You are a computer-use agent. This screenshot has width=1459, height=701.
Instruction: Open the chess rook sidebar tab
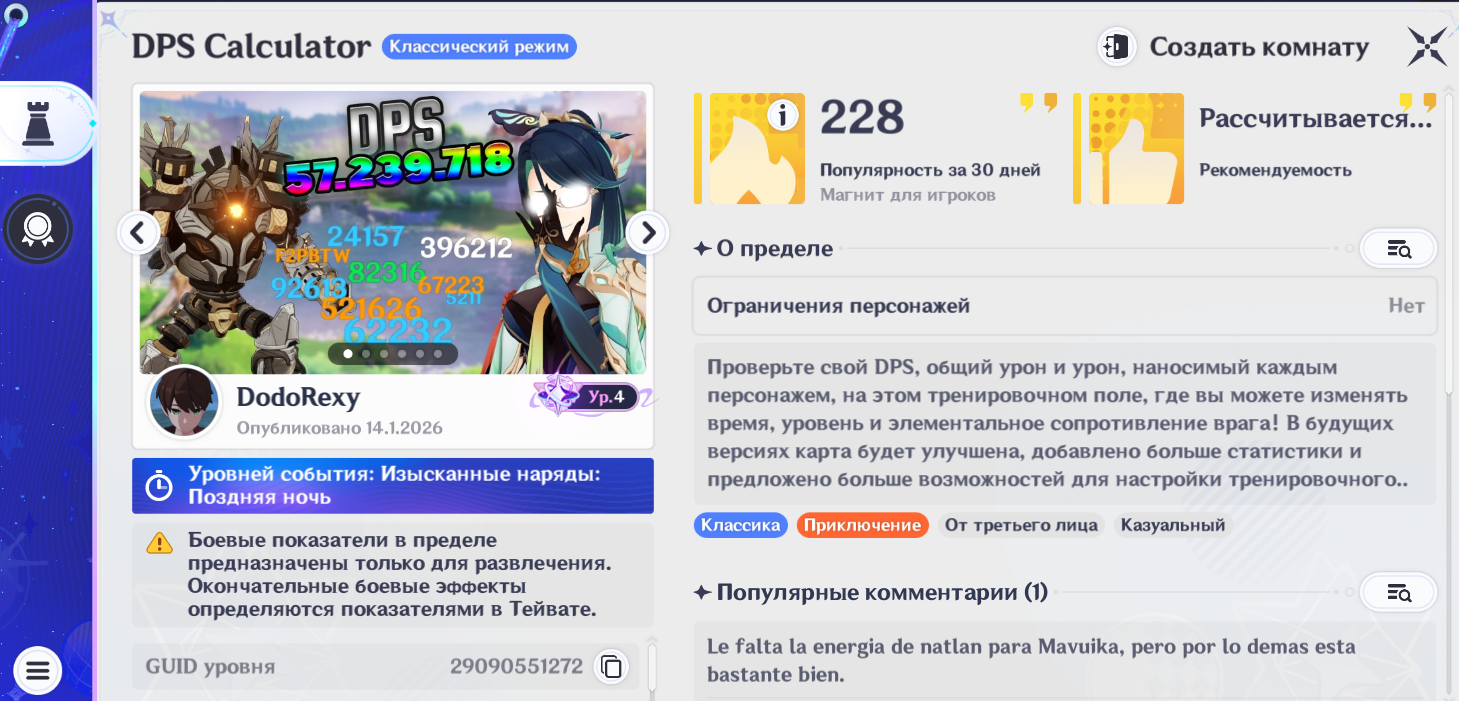(38, 123)
